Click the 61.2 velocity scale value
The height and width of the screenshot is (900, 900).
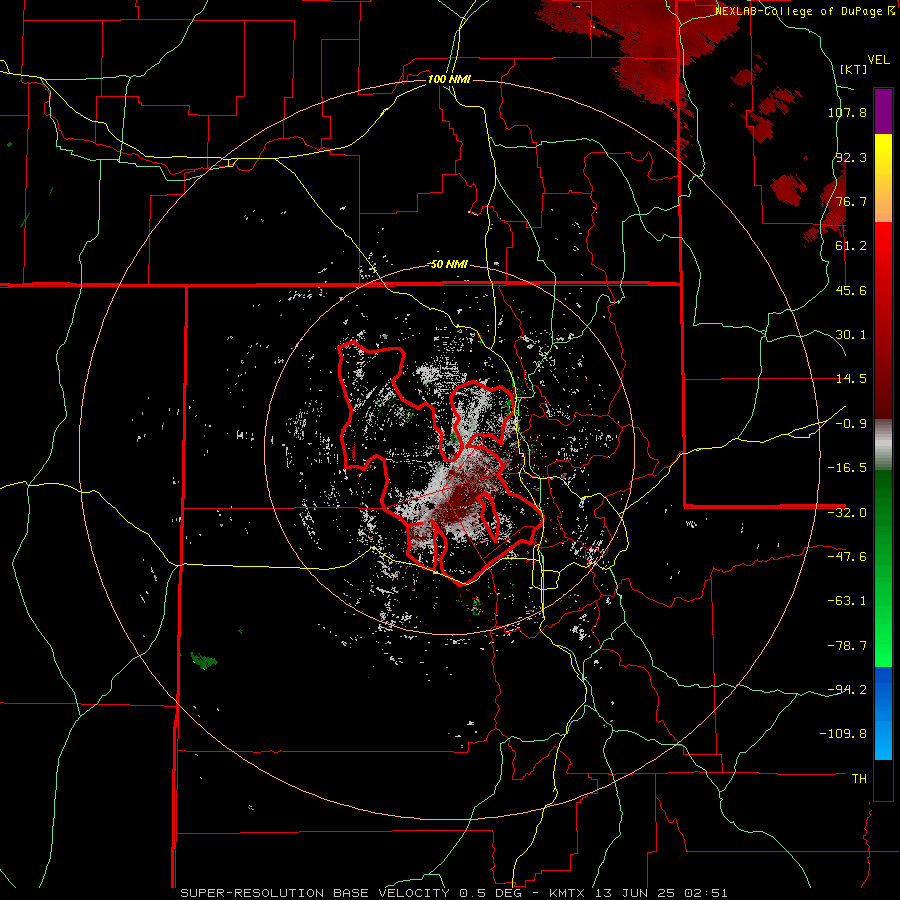(x=851, y=246)
